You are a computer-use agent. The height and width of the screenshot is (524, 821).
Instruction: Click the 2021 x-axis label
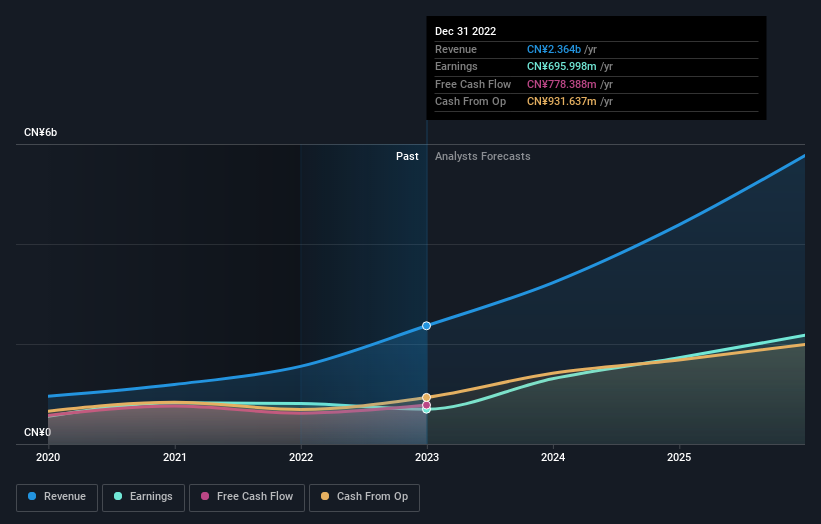[174, 458]
